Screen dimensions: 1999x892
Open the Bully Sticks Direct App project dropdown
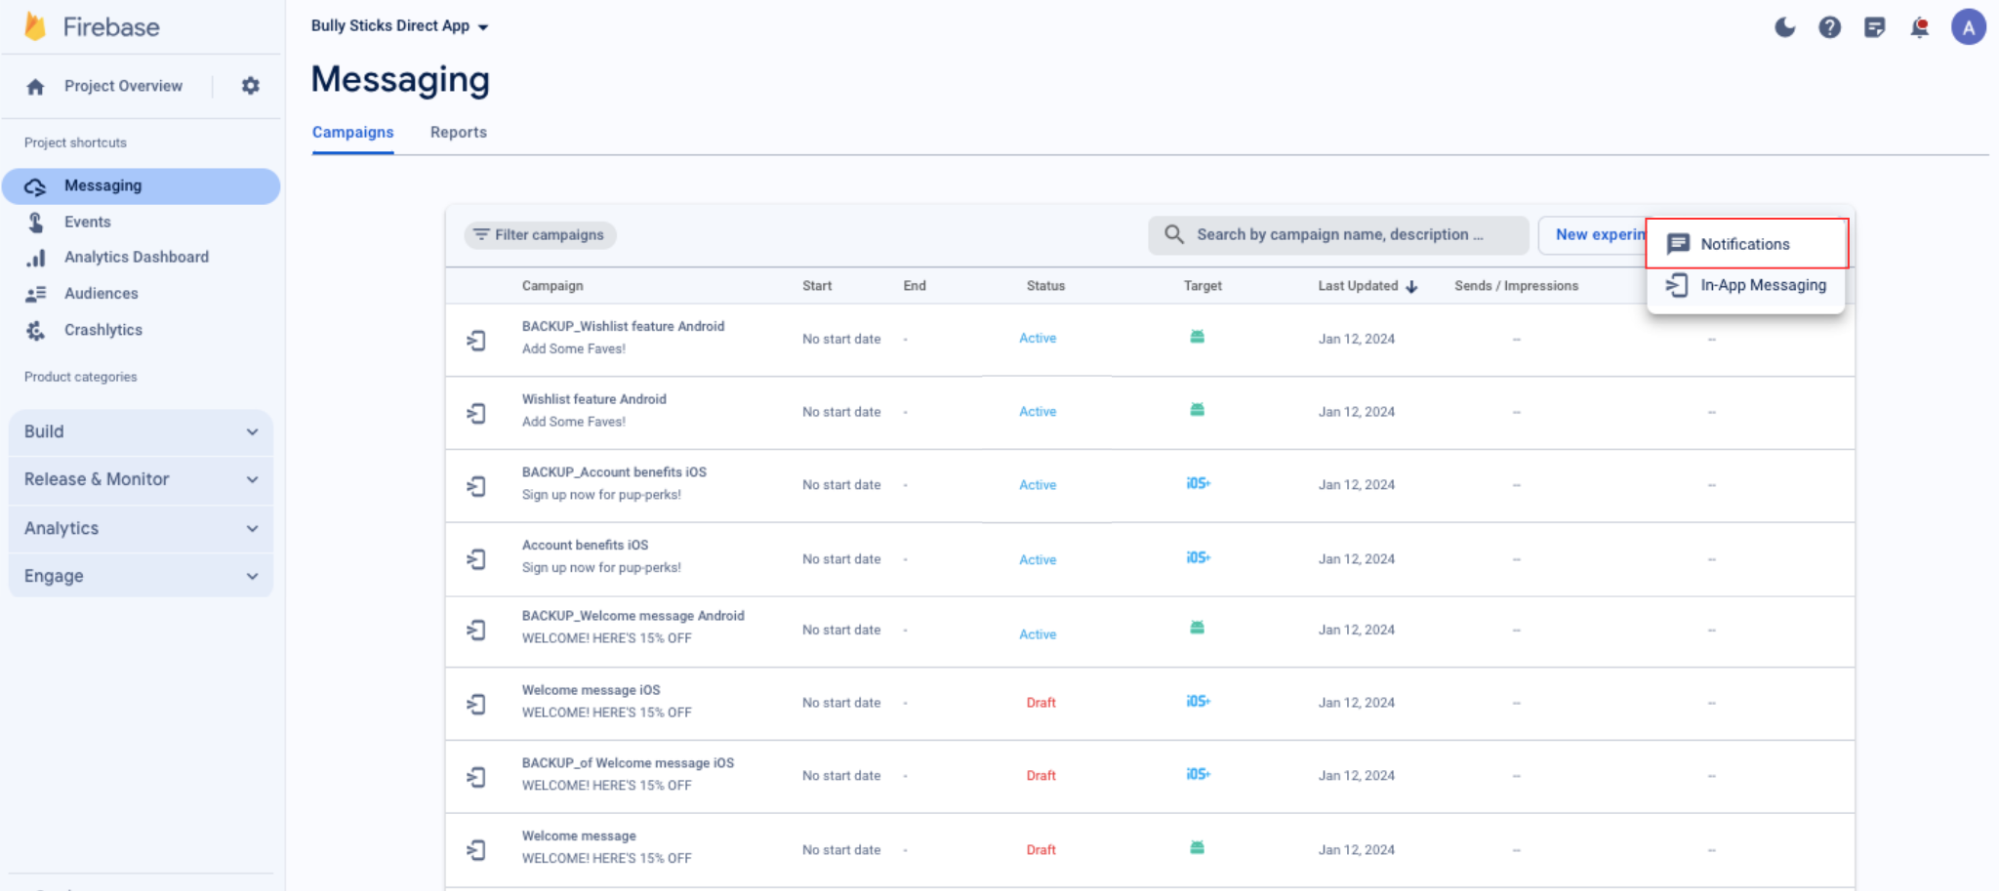[x=399, y=26]
